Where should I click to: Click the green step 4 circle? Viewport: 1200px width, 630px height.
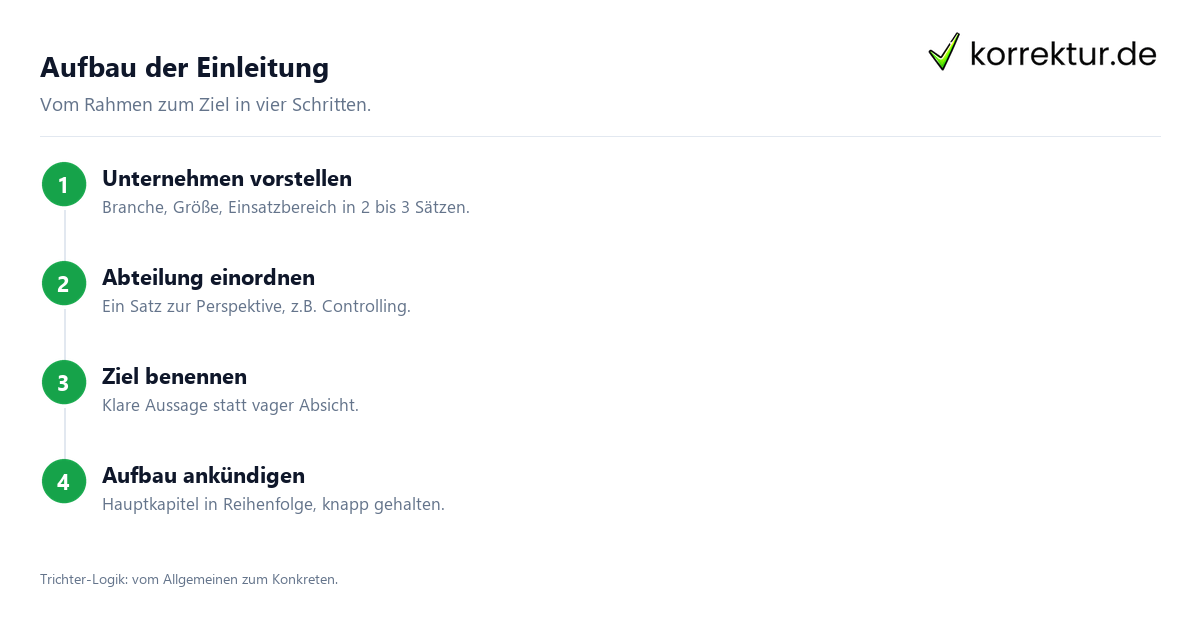coord(63,481)
